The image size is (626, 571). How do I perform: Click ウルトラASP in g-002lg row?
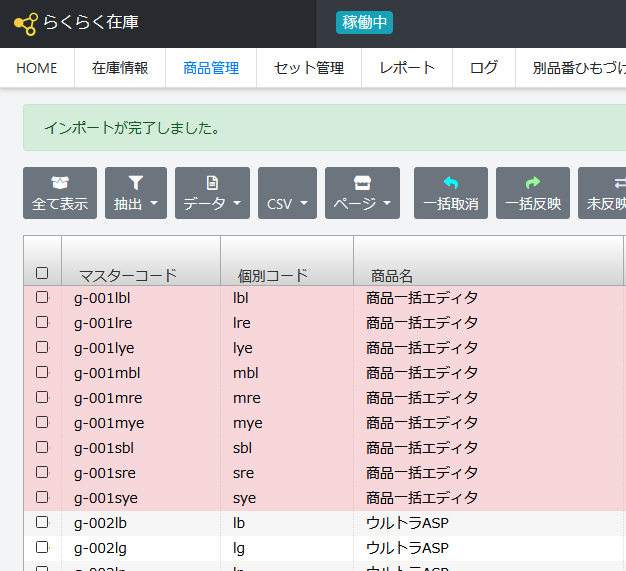point(407,548)
